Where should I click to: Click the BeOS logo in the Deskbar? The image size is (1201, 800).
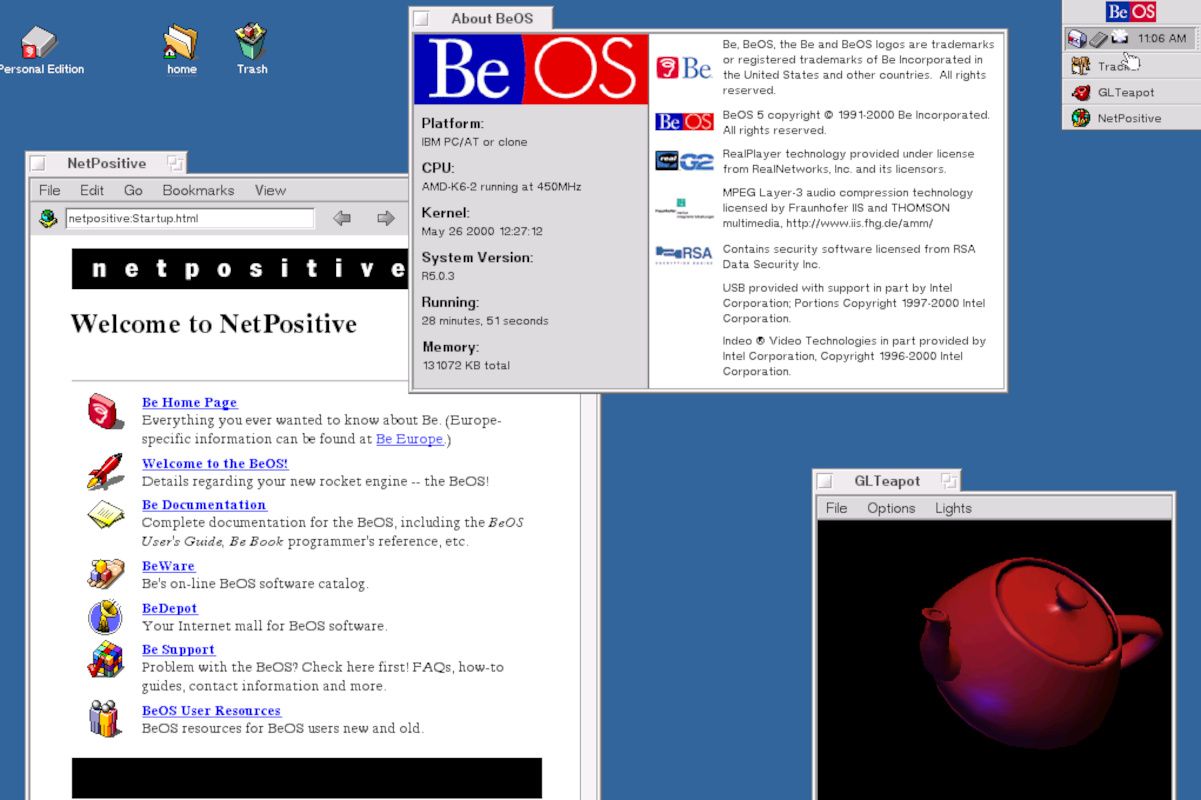pos(1131,12)
